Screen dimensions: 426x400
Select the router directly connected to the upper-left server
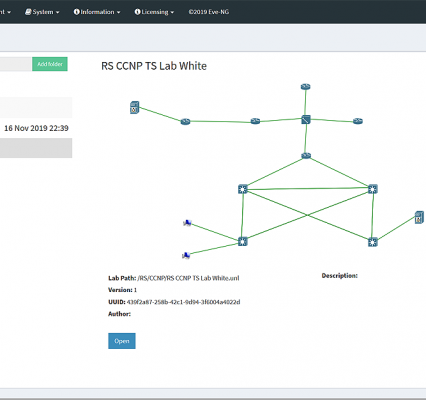[185, 122]
